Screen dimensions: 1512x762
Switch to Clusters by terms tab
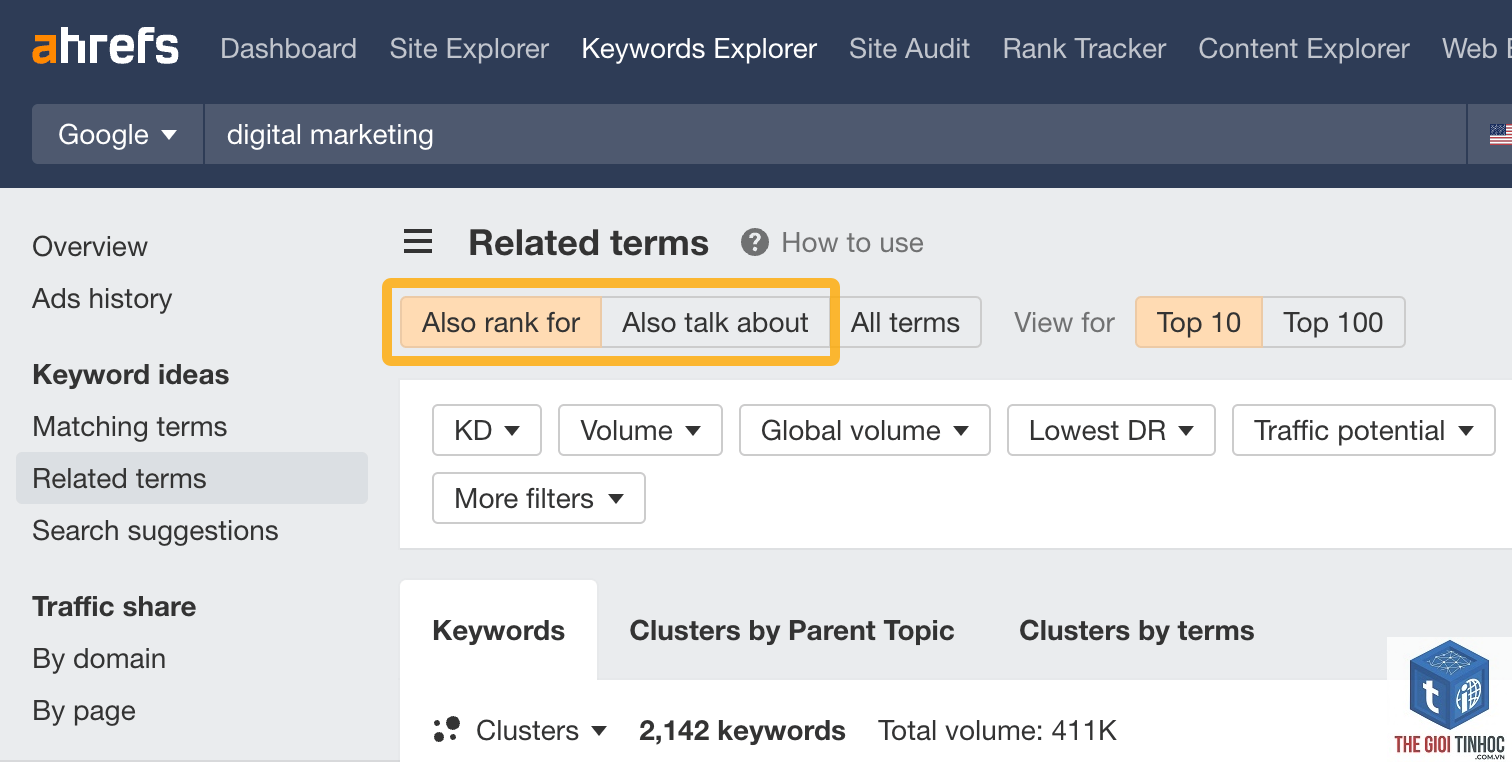(x=1136, y=630)
